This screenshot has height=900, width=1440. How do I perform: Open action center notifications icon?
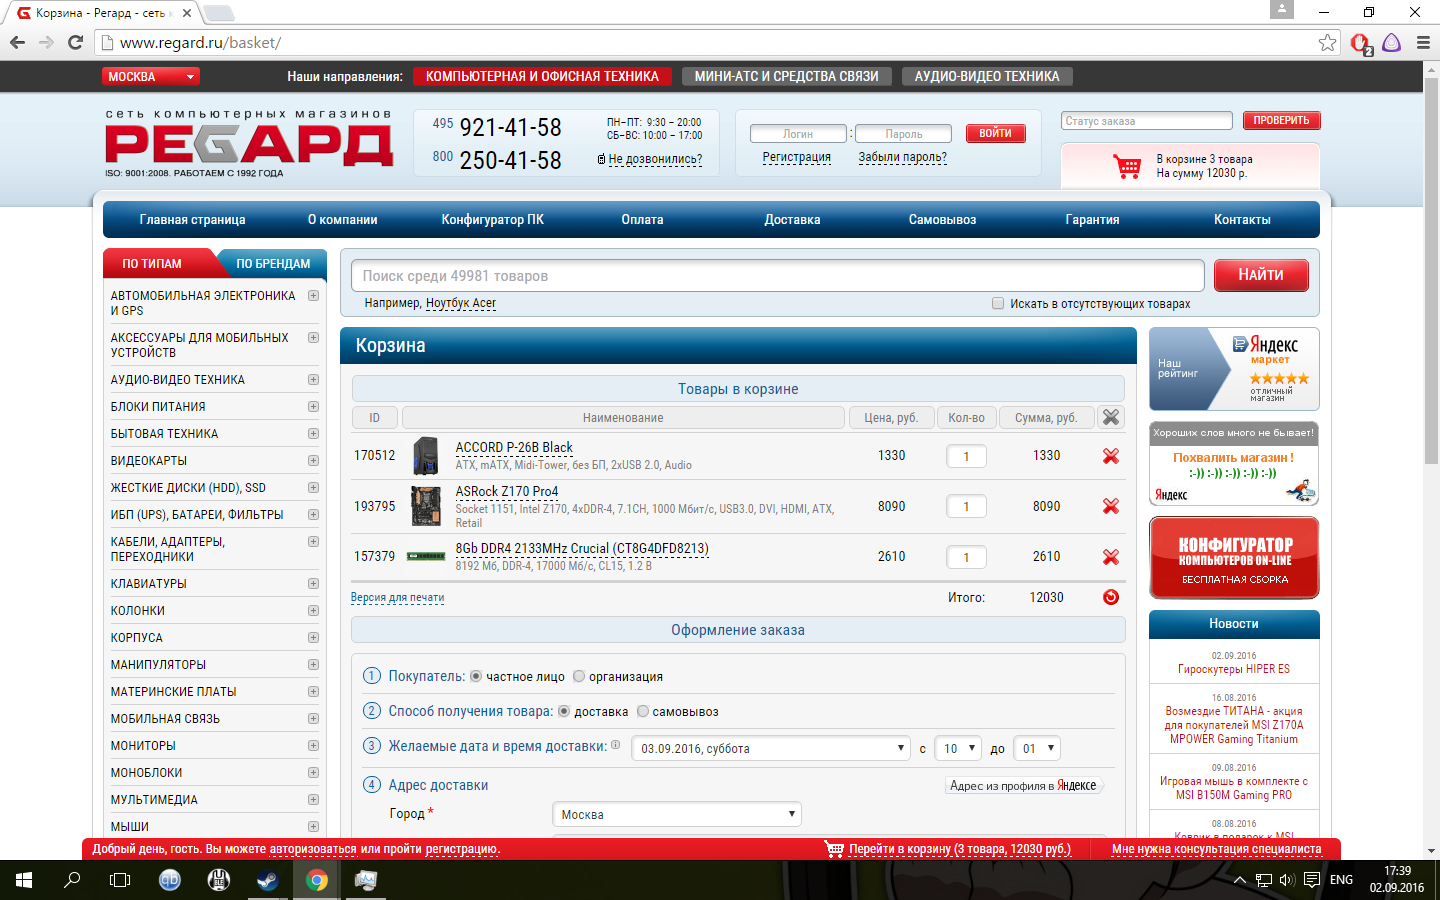(x=1311, y=880)
